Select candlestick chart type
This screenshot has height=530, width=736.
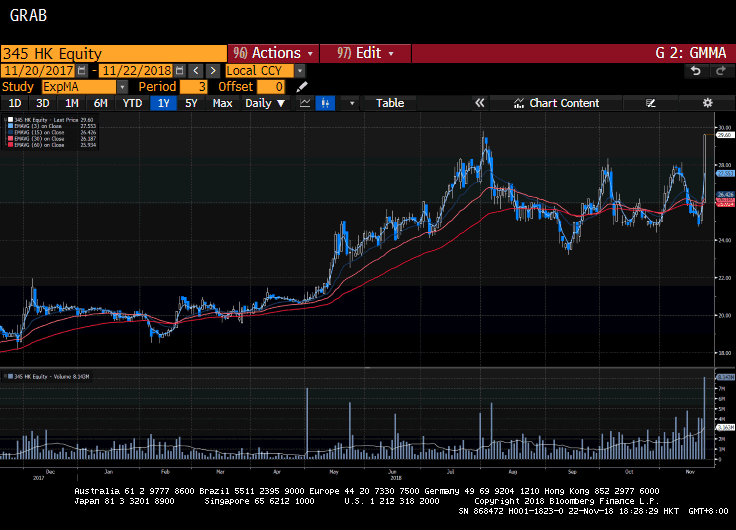tap(325, 103)
